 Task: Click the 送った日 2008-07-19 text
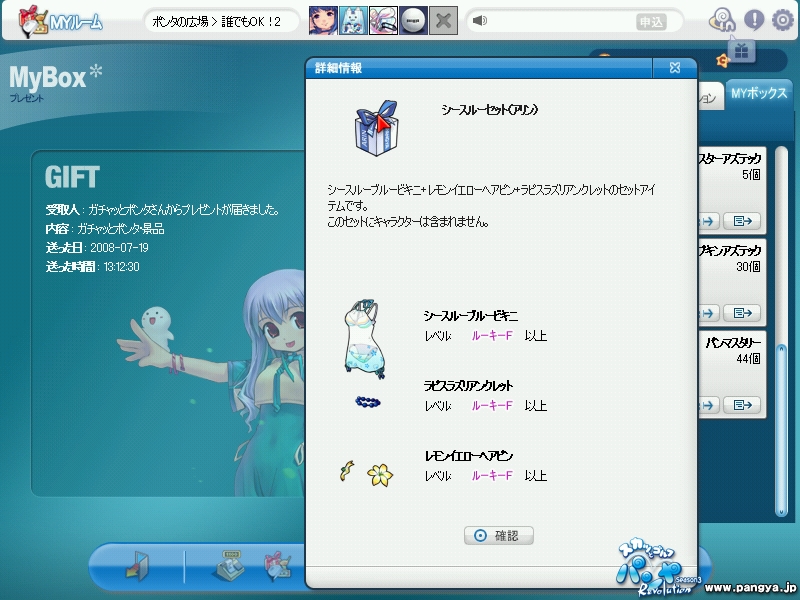(x=97, y=248)
